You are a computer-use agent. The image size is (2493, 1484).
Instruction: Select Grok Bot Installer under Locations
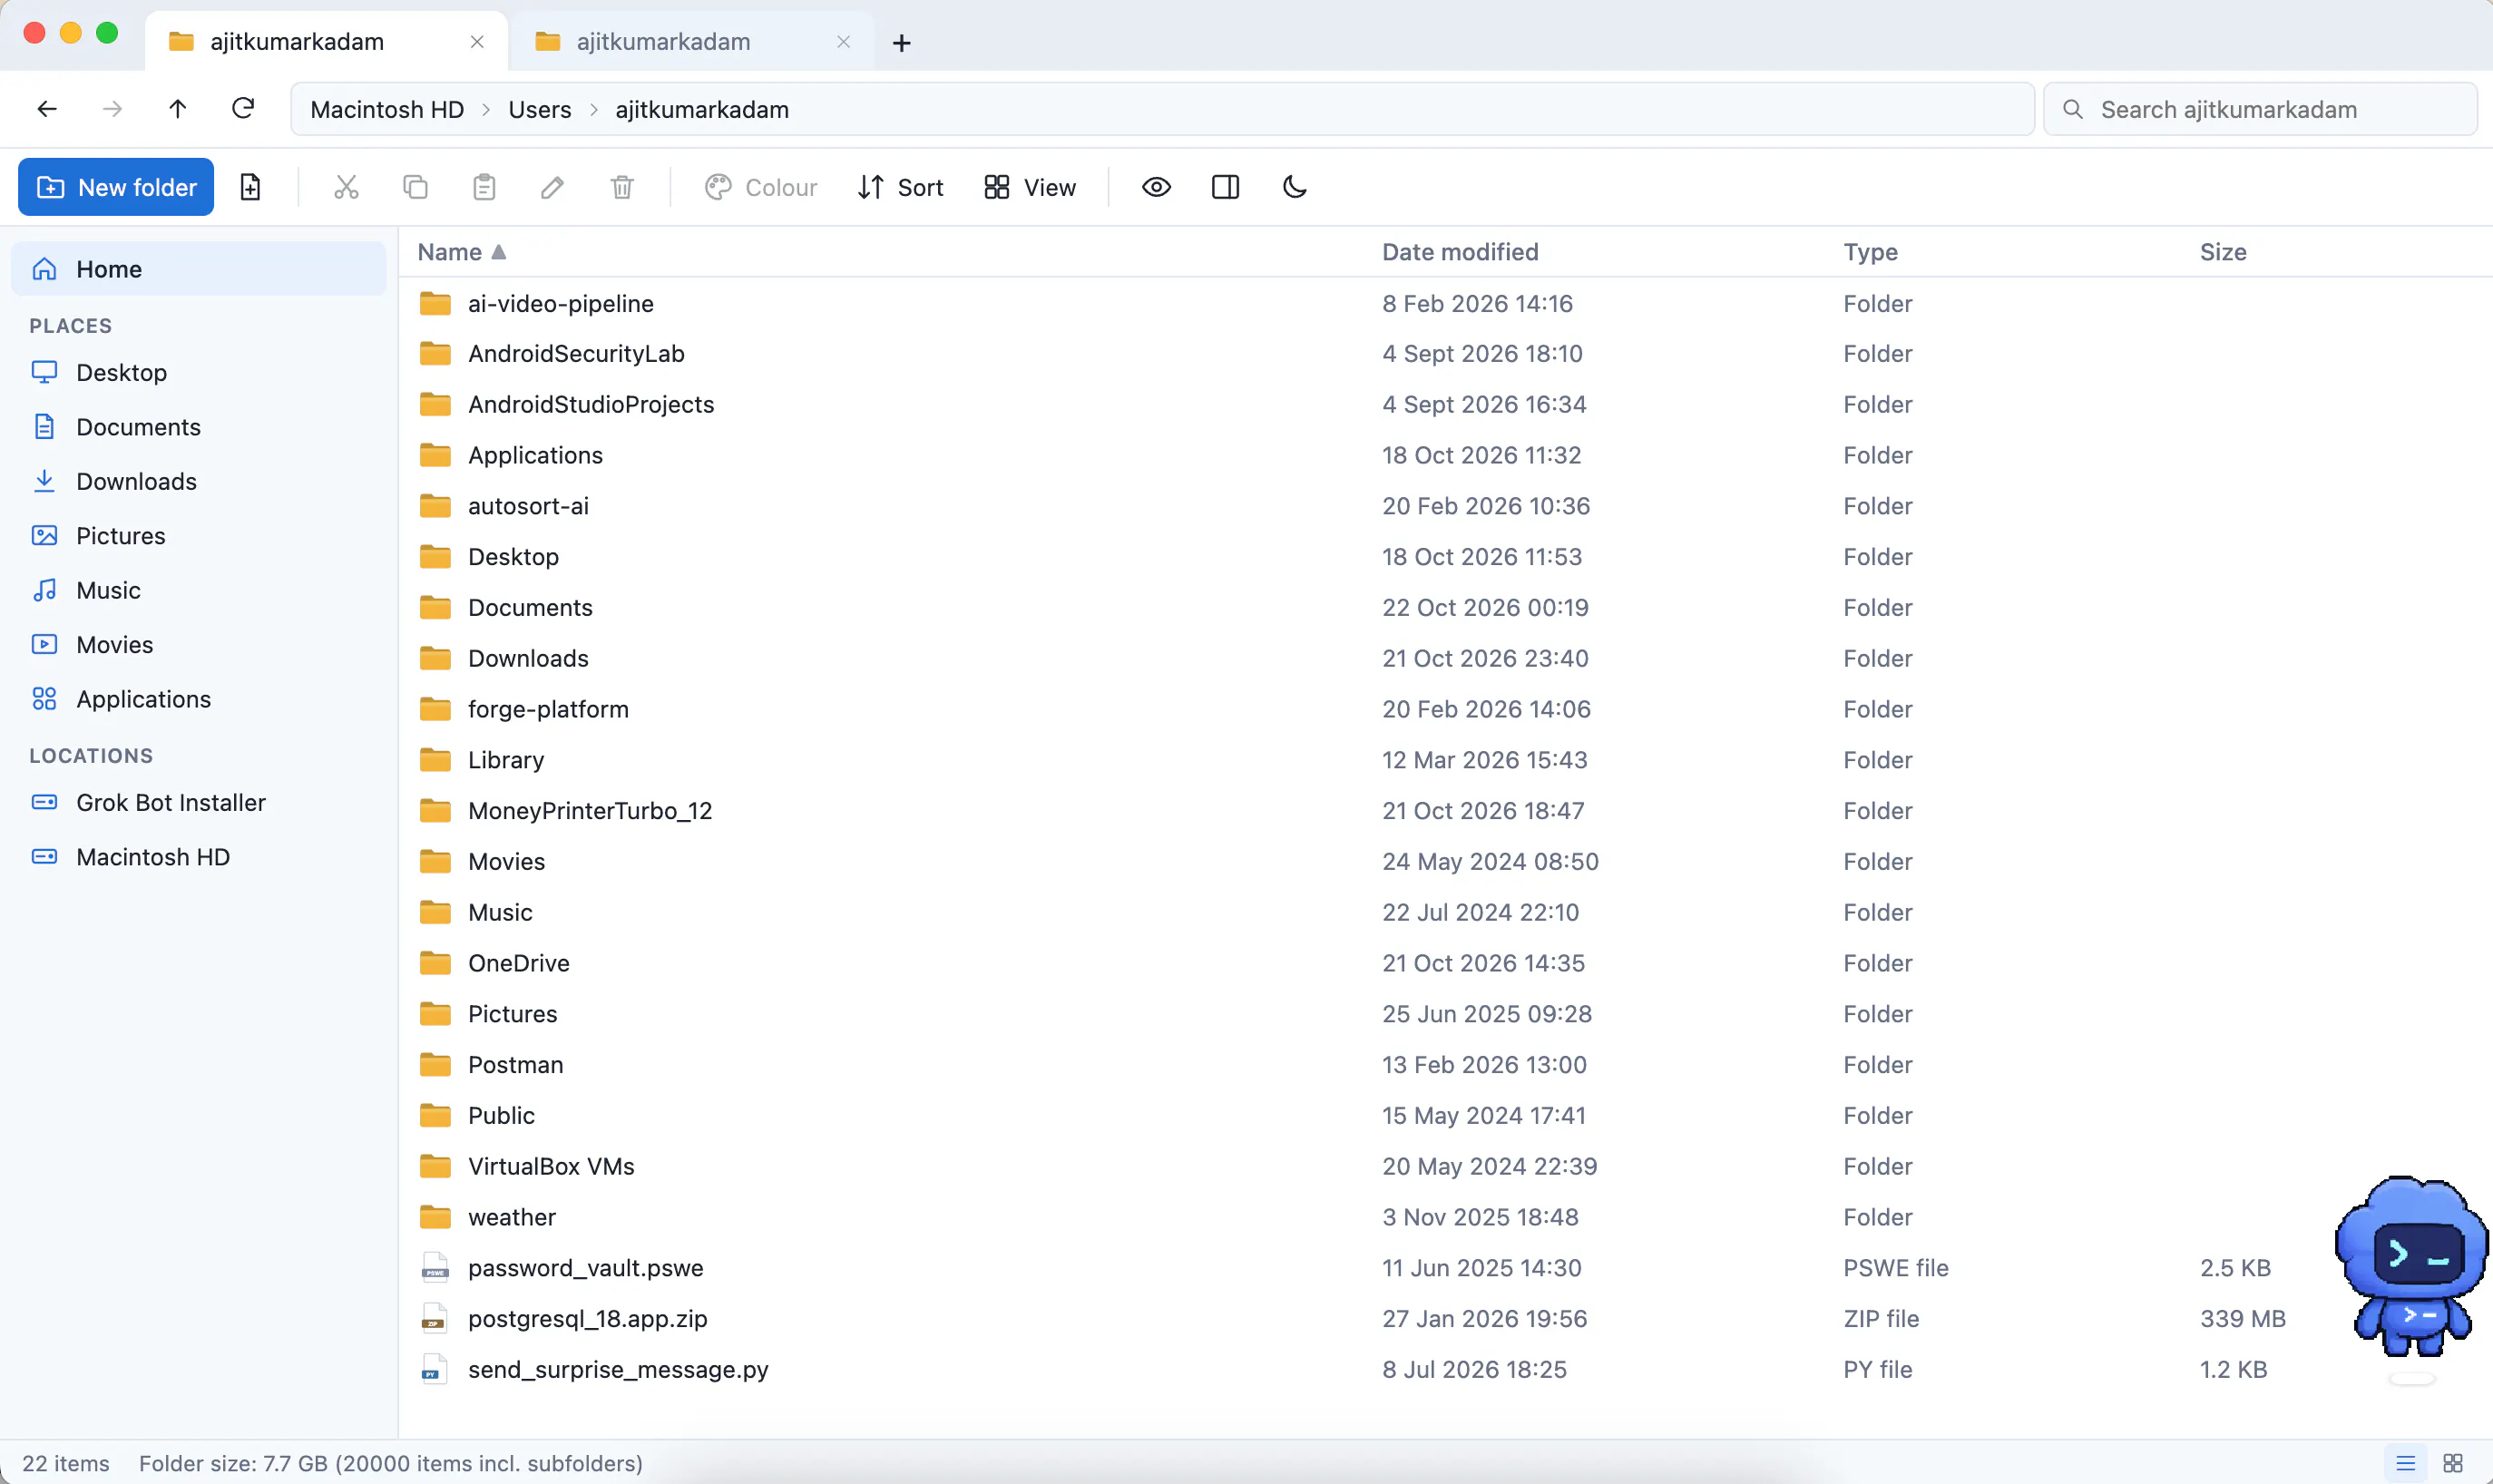pos(198,802)
